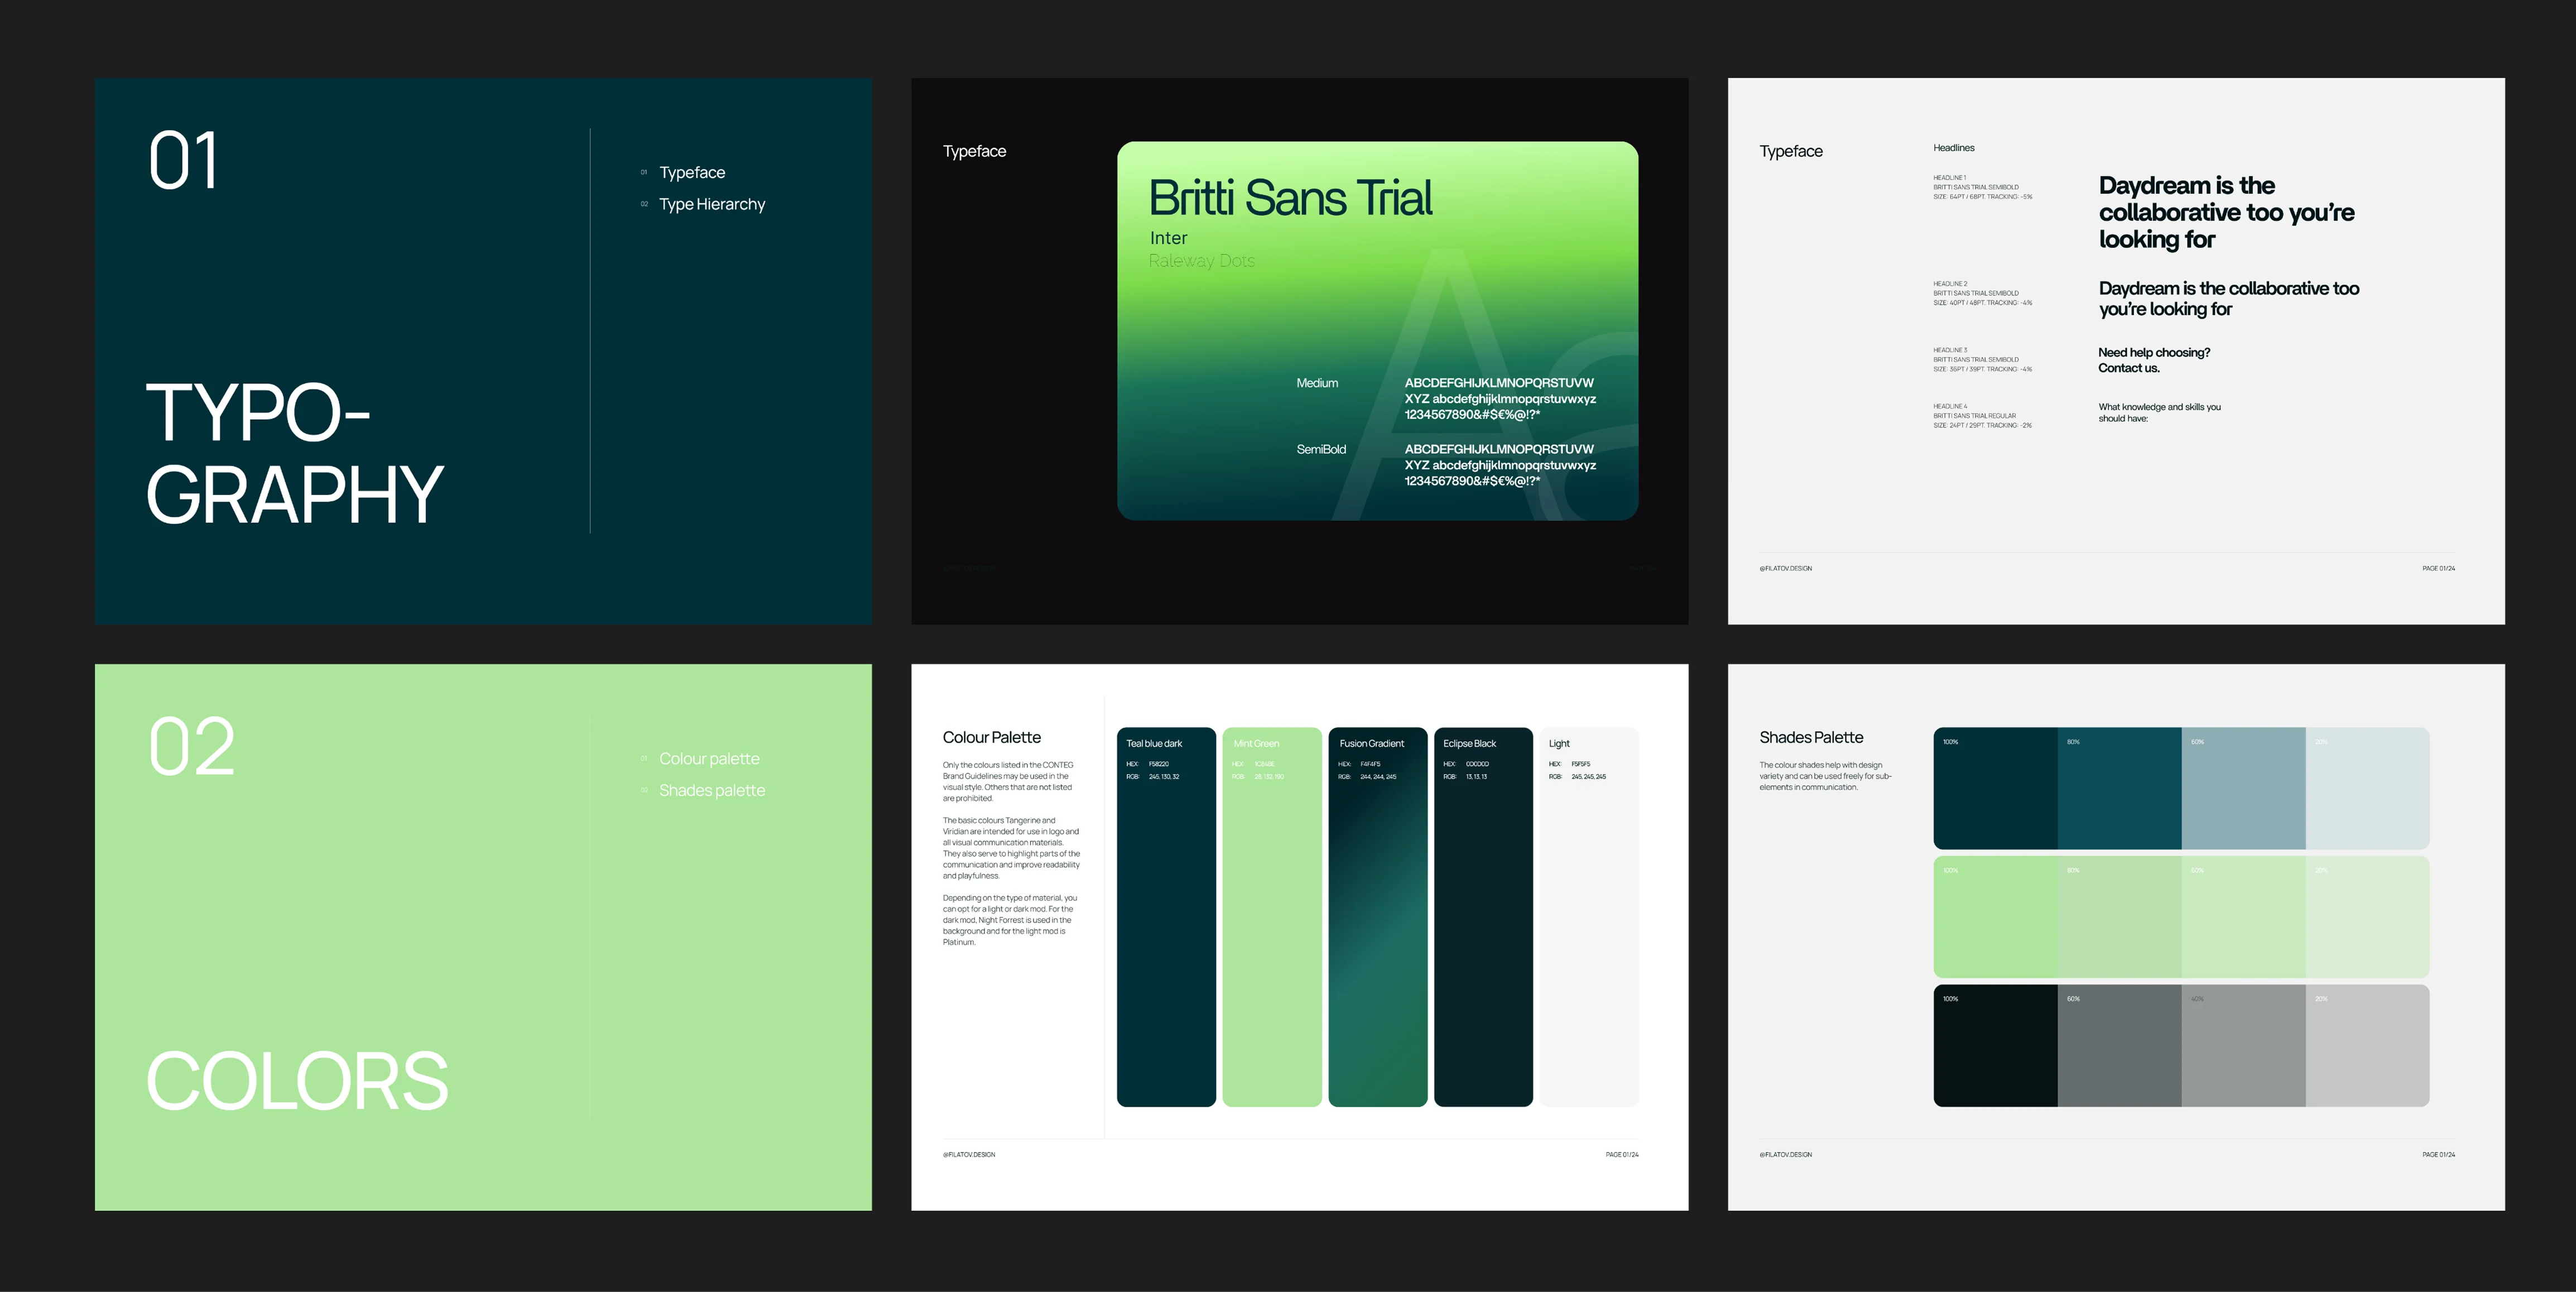Viewport: 2576px width, 1292px height.
Task: Pick the 60% teal shade swatch
Action: pos(2243,788)
